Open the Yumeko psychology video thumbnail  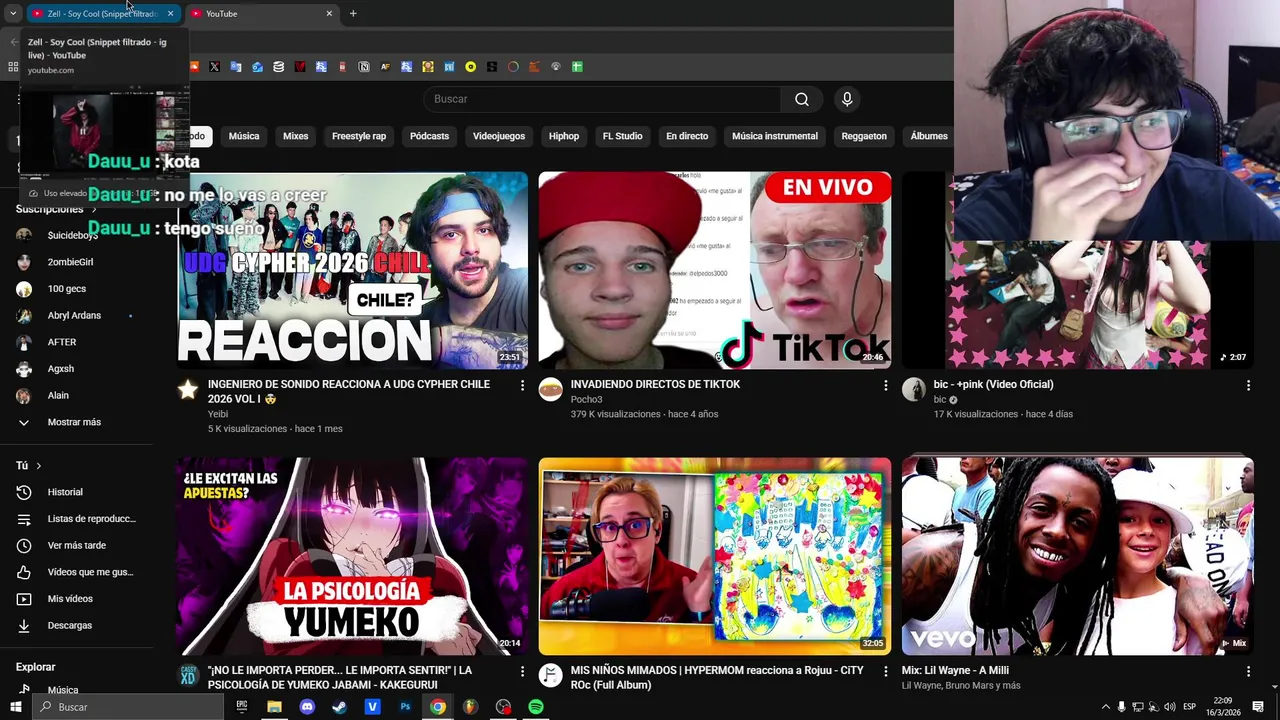352,556
